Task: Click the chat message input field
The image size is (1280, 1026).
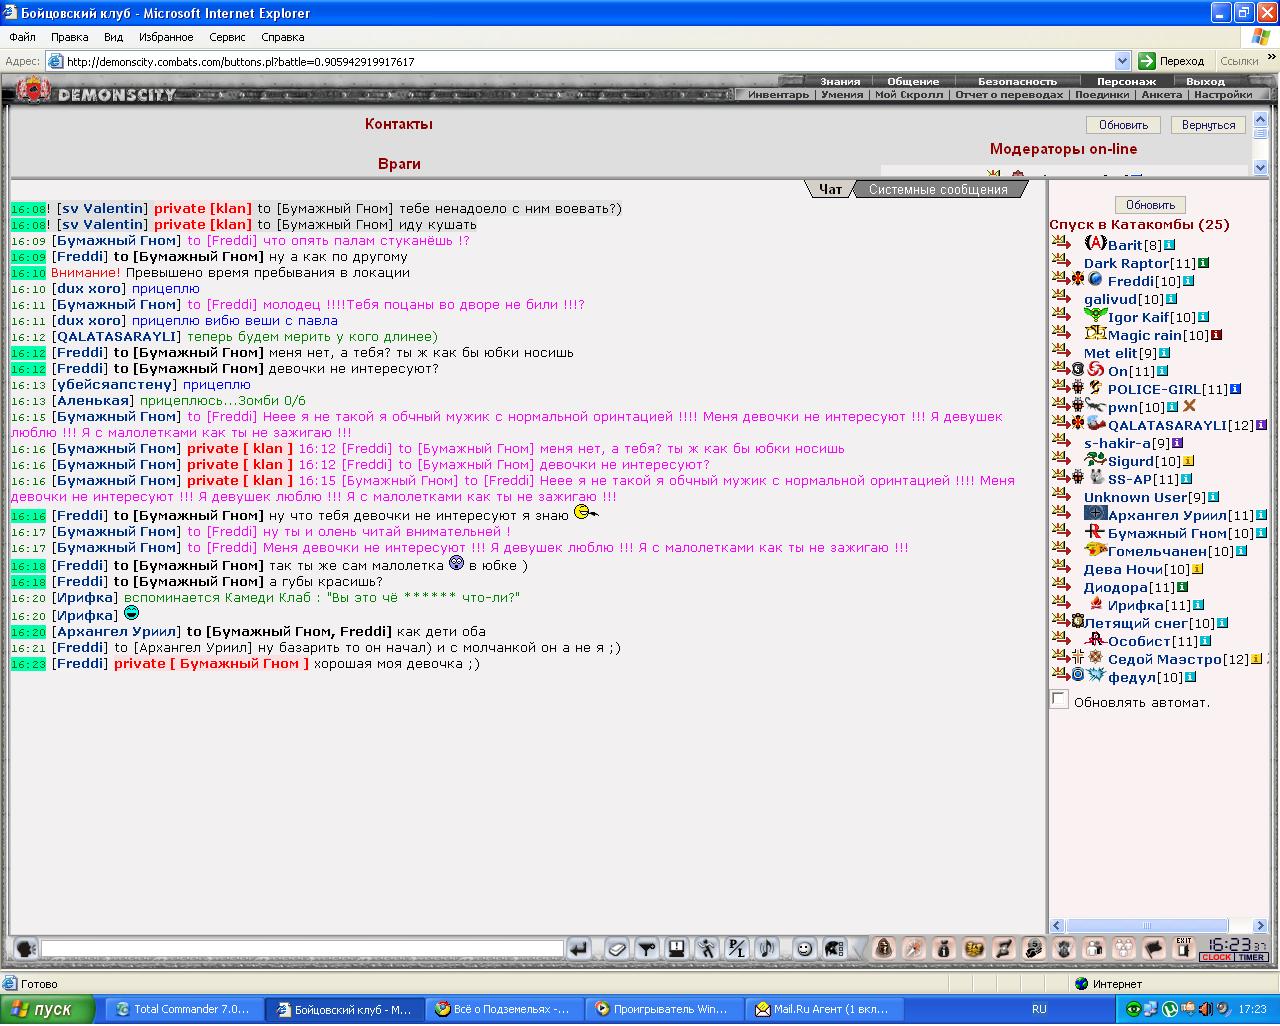Action: pyautogui.click(x=302, y=948)
